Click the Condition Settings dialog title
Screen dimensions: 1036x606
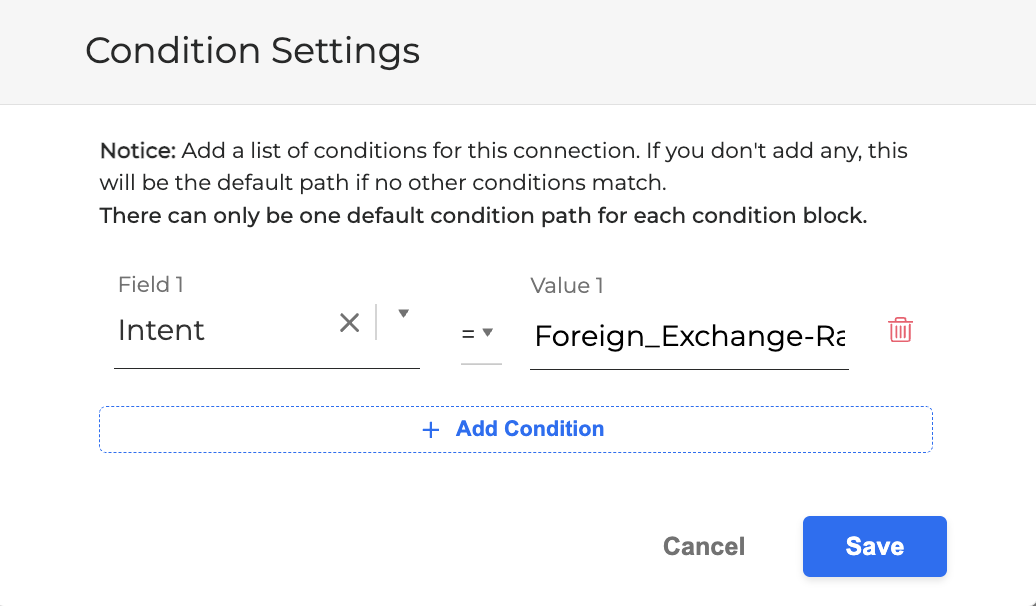[x=252, y=51]
